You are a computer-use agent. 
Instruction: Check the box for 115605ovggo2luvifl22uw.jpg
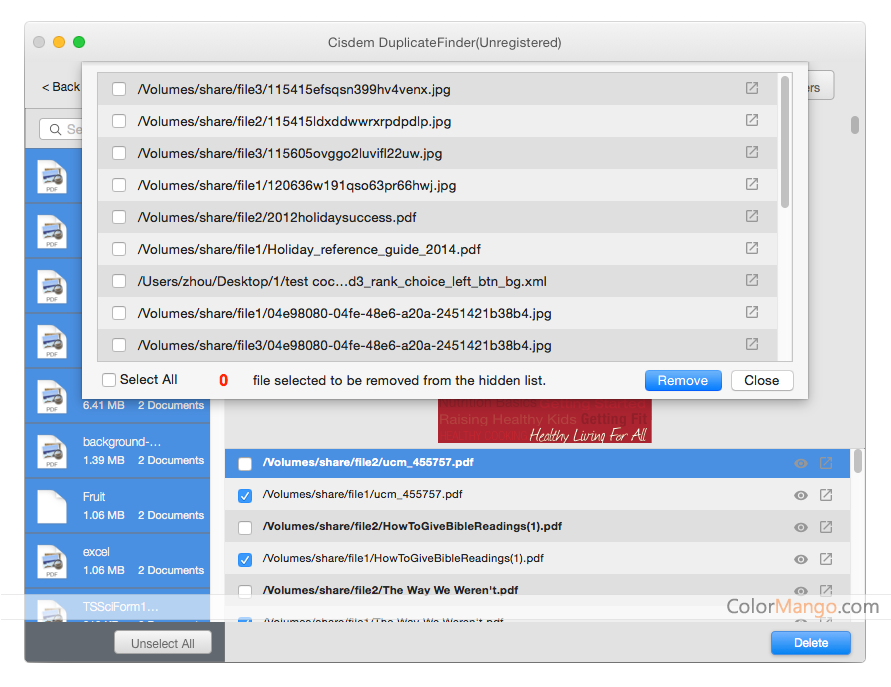click(x=119, y=153)
